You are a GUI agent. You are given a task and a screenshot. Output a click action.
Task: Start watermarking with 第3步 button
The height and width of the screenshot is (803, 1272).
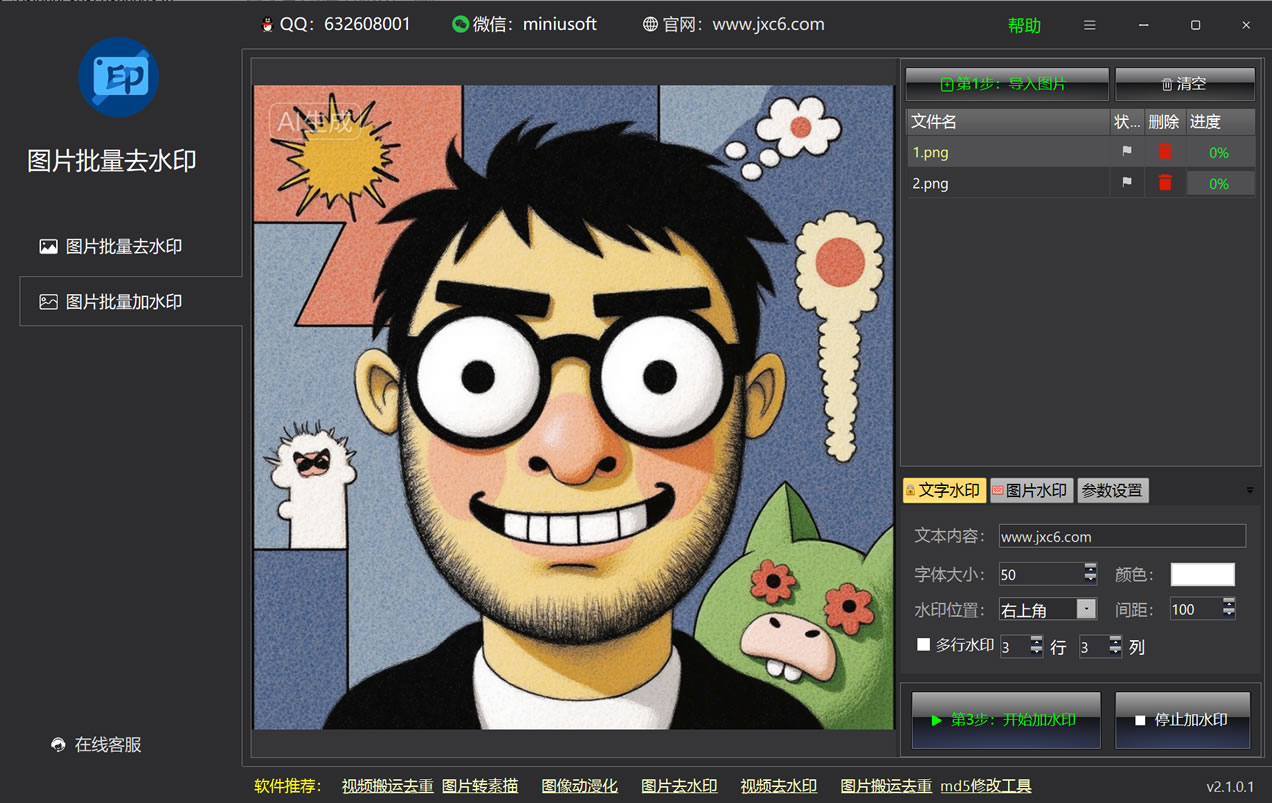point(1005,720)
